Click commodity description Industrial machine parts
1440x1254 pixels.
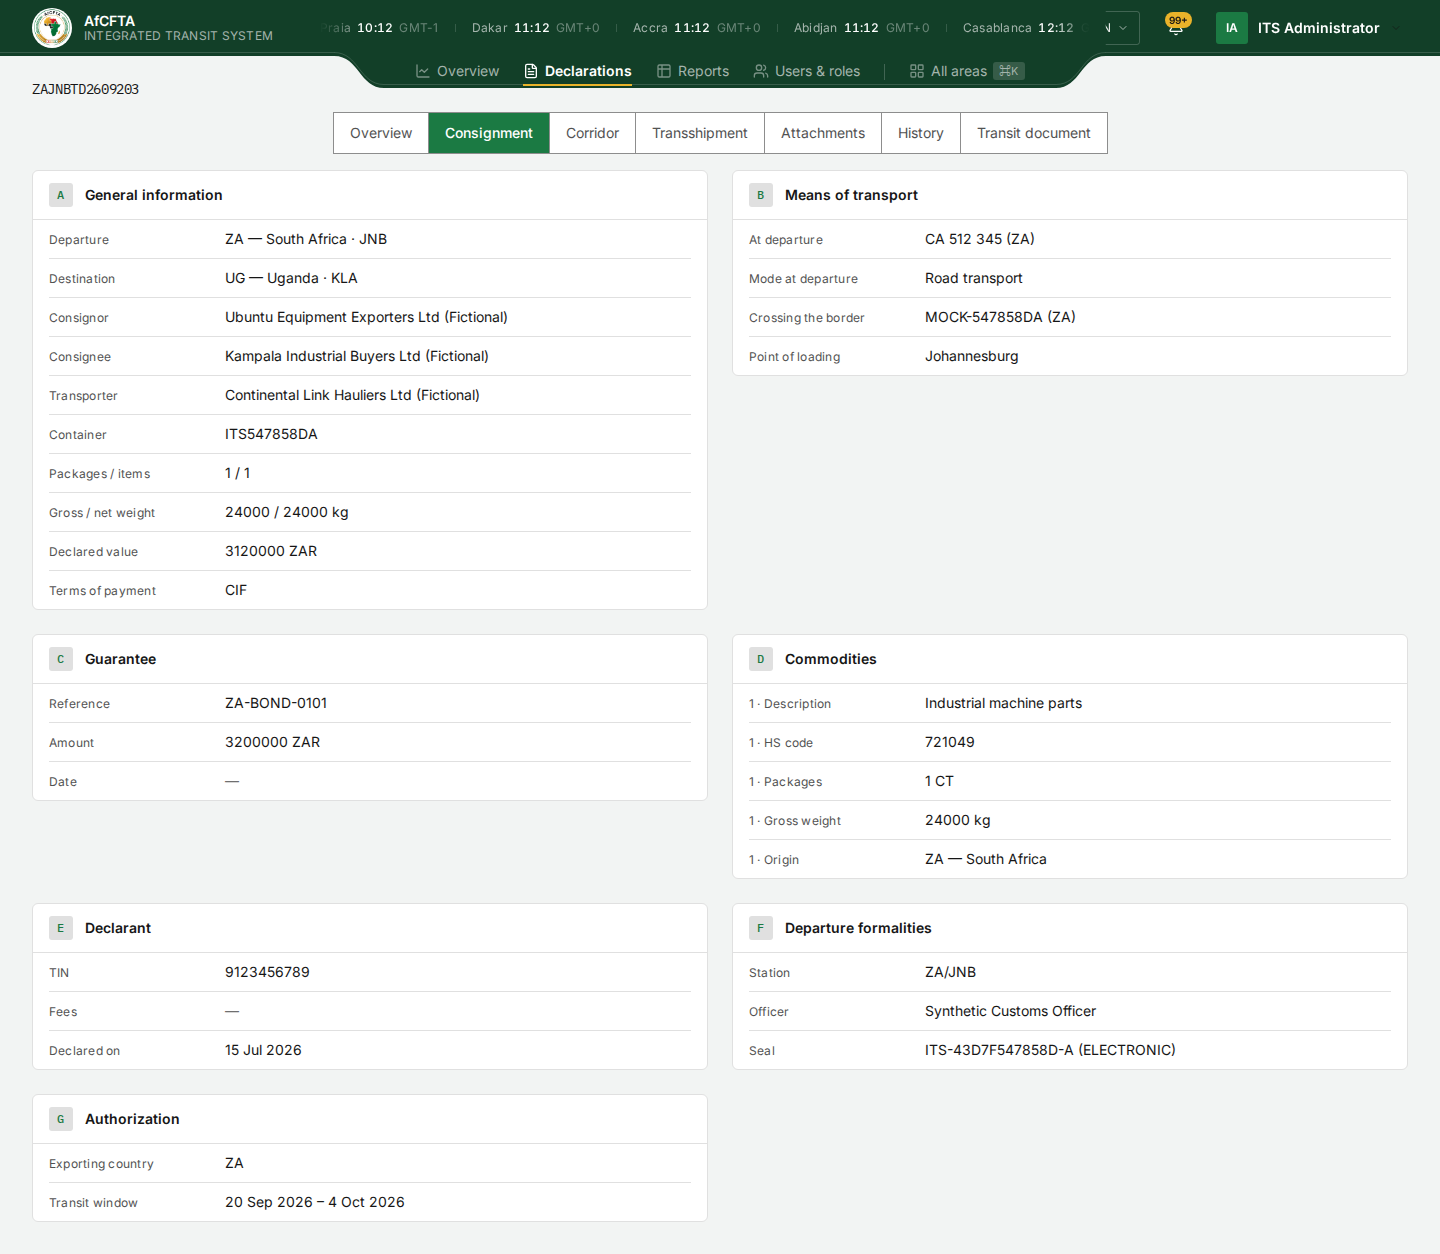tap(1003, 703)
